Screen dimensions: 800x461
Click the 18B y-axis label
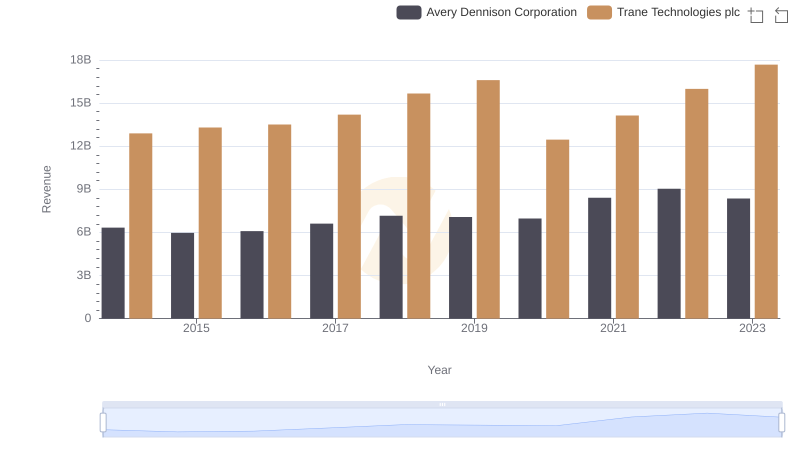click(80, 60)
